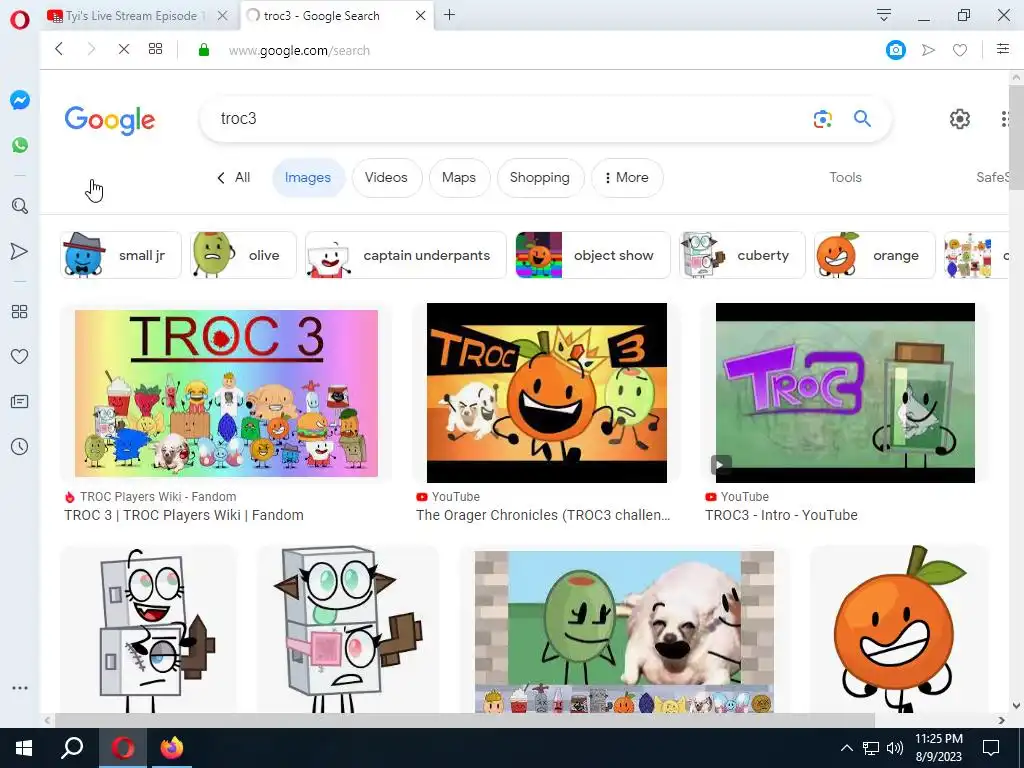Viewport: 1024px width, 768px height.
Task: Open the sidebar three-dot setup menu
Action: [x=20, y=688]
